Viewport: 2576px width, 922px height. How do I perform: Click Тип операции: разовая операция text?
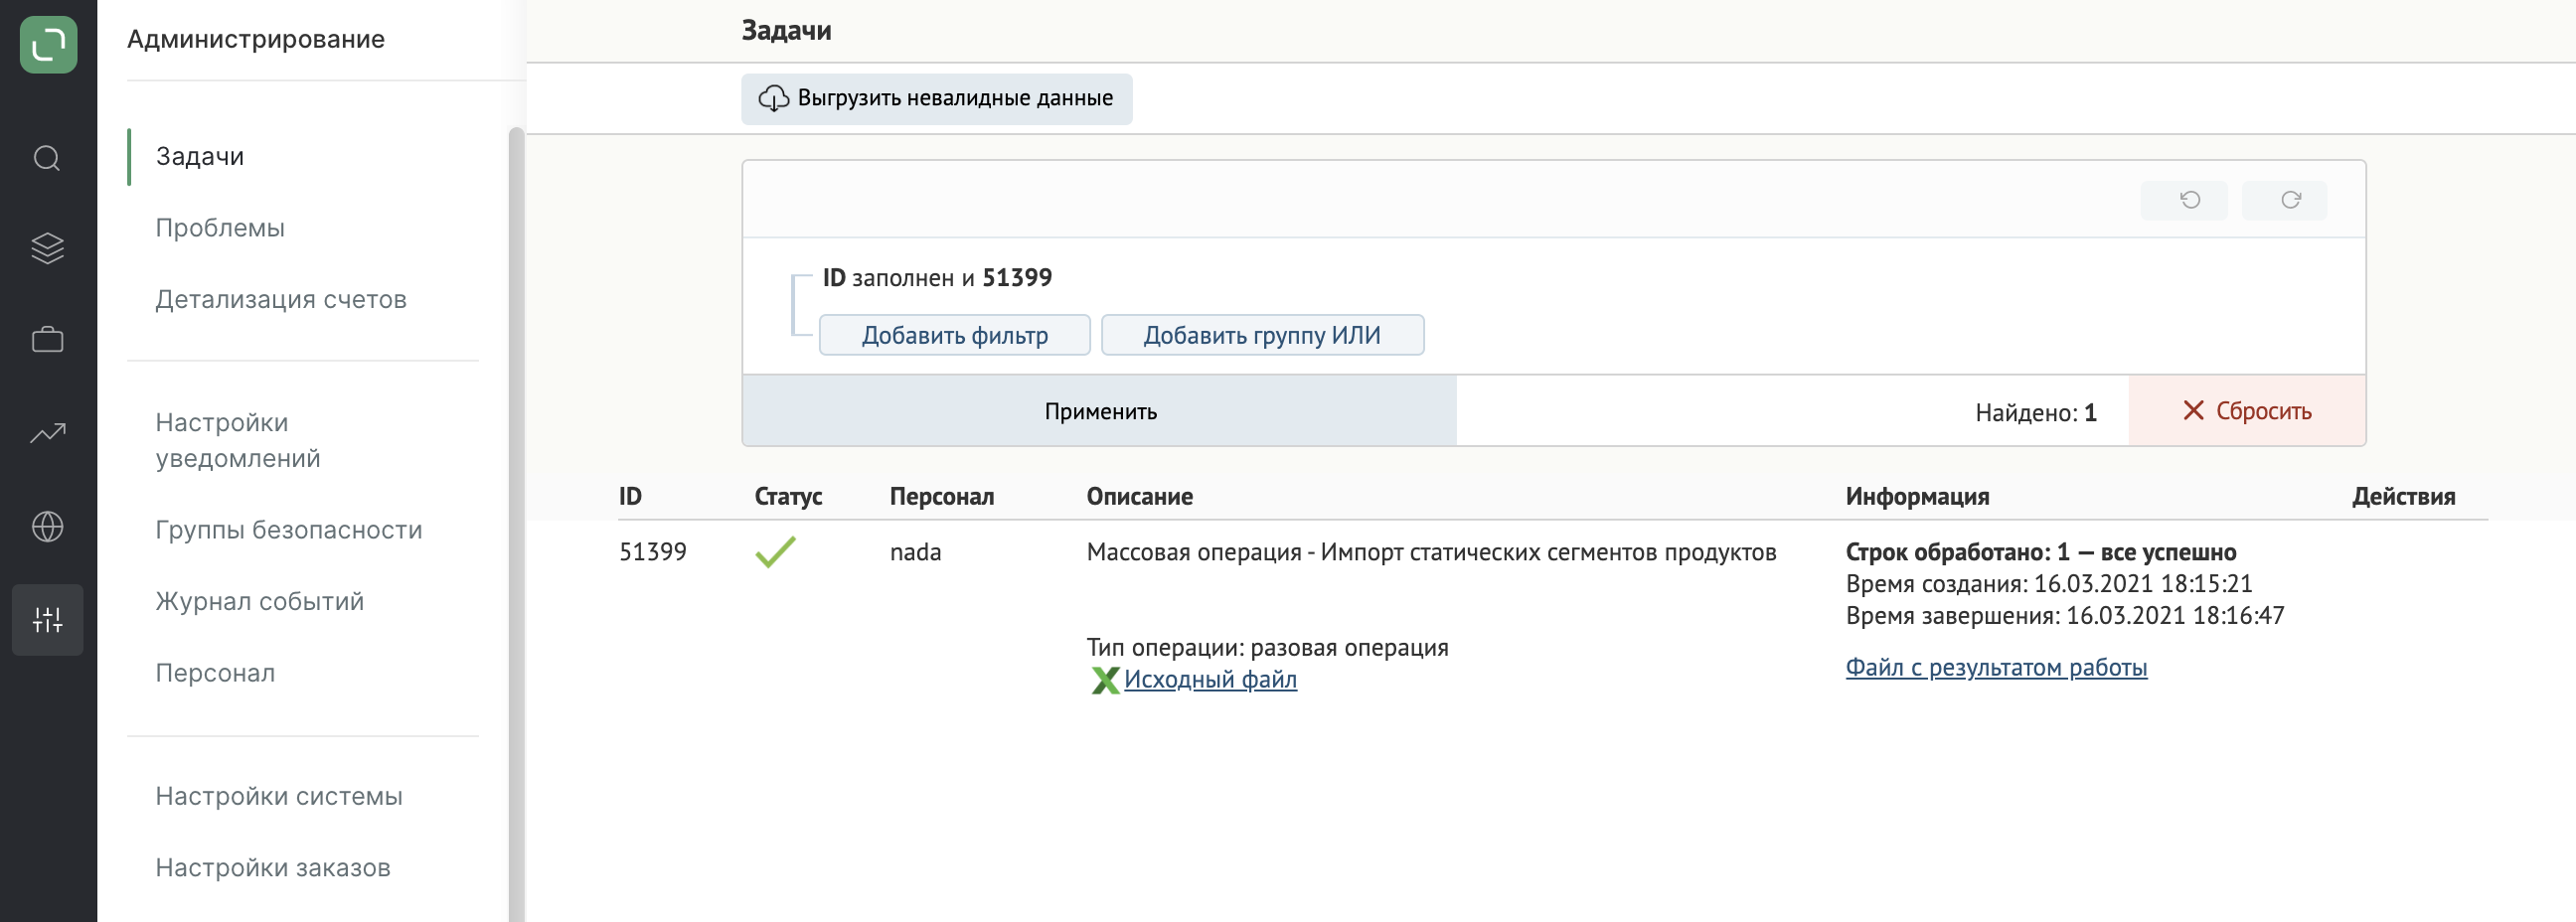coord(1267,648)
